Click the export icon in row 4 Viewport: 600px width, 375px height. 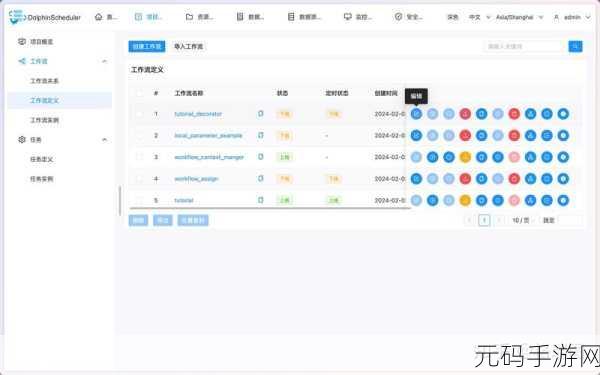click(547, 179)
